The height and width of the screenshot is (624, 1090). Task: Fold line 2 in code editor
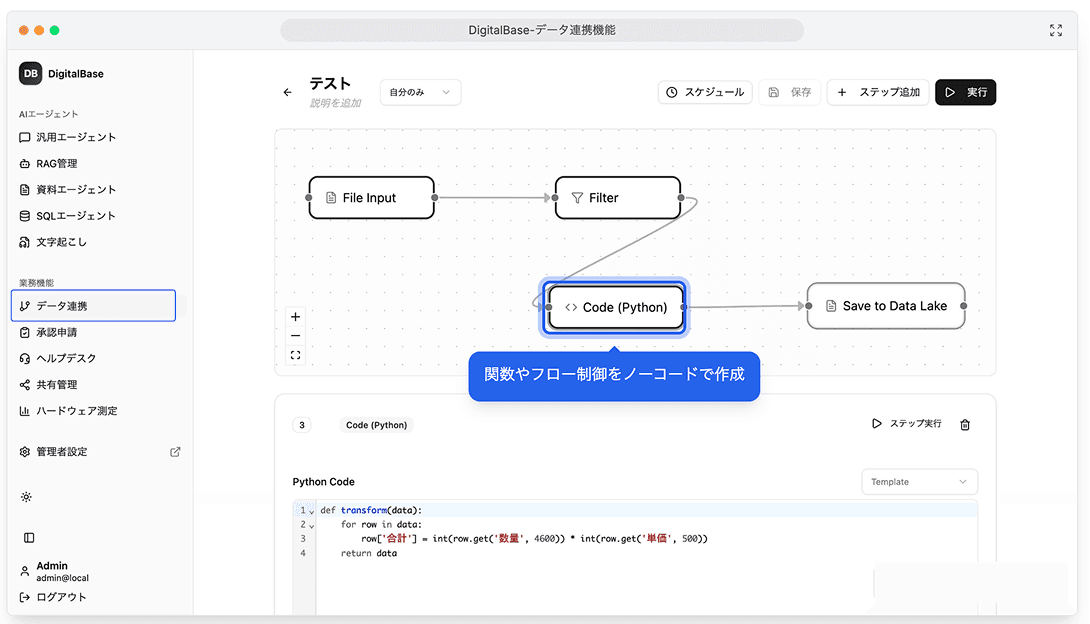click(x=311, y=526)
